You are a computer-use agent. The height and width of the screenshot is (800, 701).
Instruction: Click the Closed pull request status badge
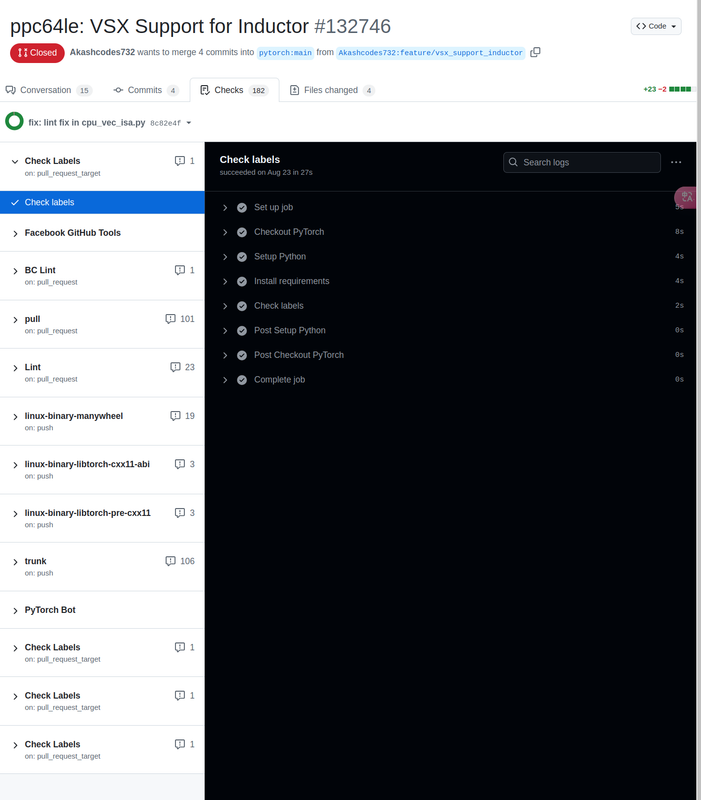pos(37,53)
